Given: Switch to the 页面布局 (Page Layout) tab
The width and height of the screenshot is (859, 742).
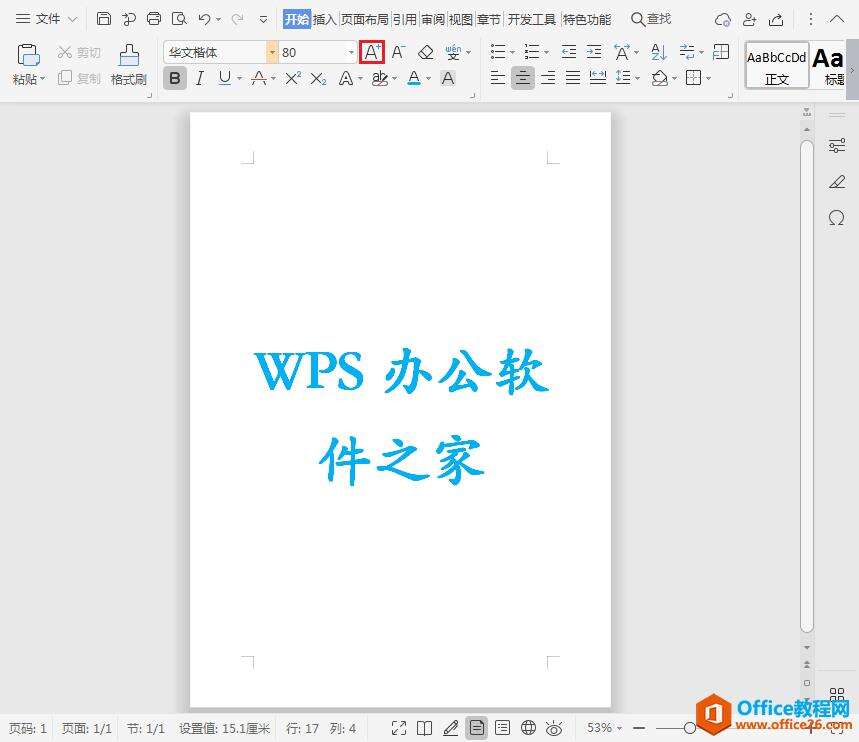Looking at the screenshot, I should click(x=364, y=20).
